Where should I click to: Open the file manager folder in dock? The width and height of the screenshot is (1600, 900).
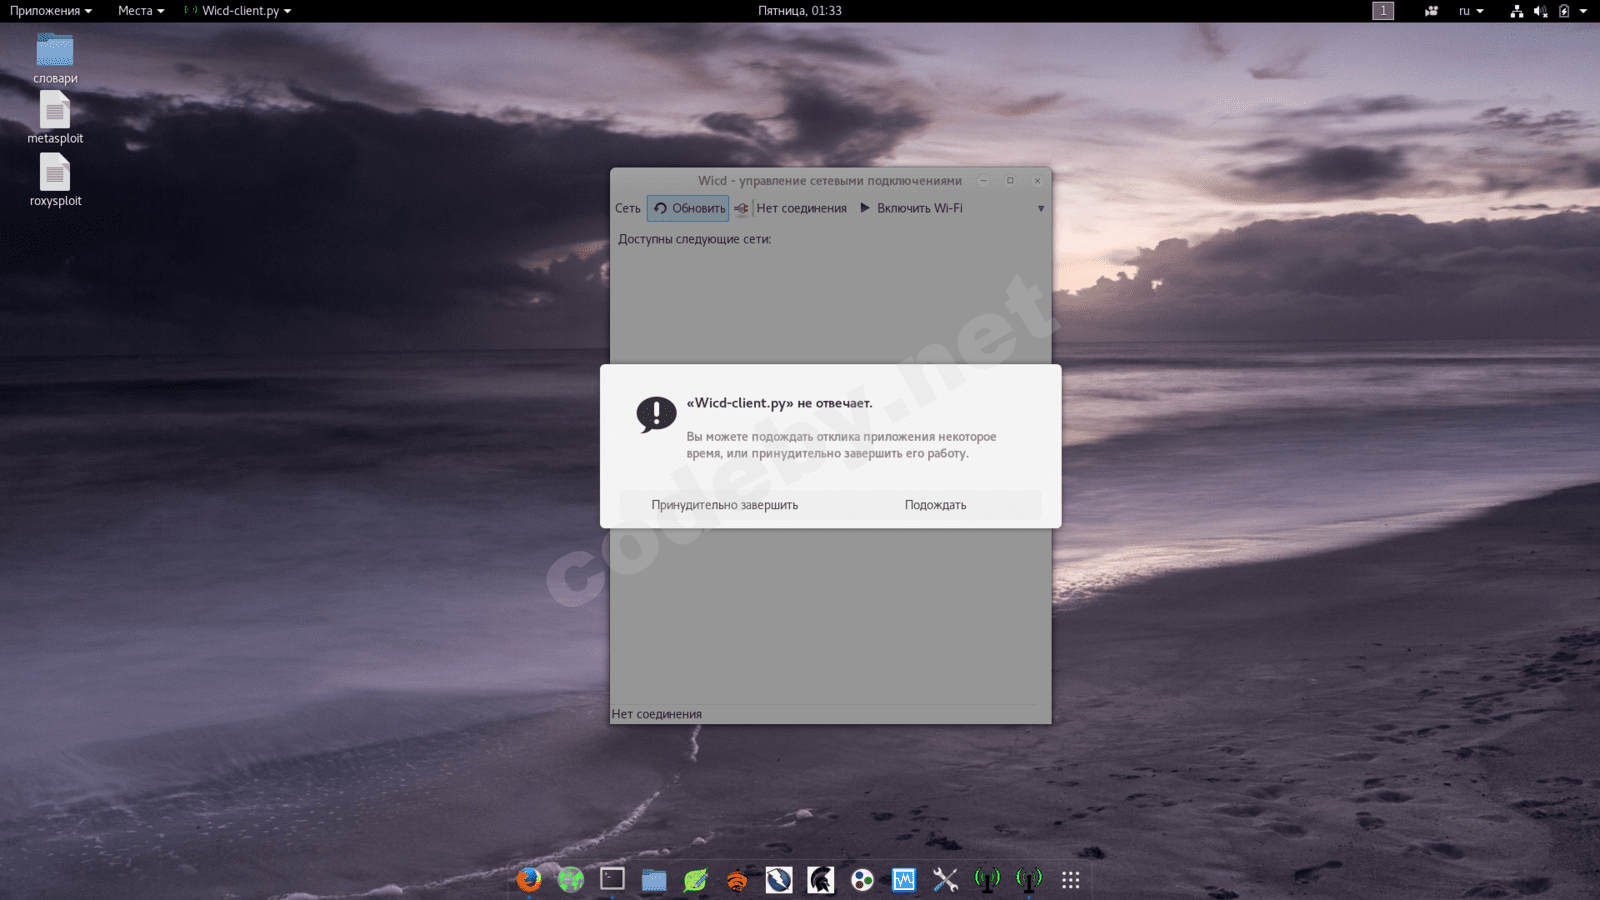654,879
